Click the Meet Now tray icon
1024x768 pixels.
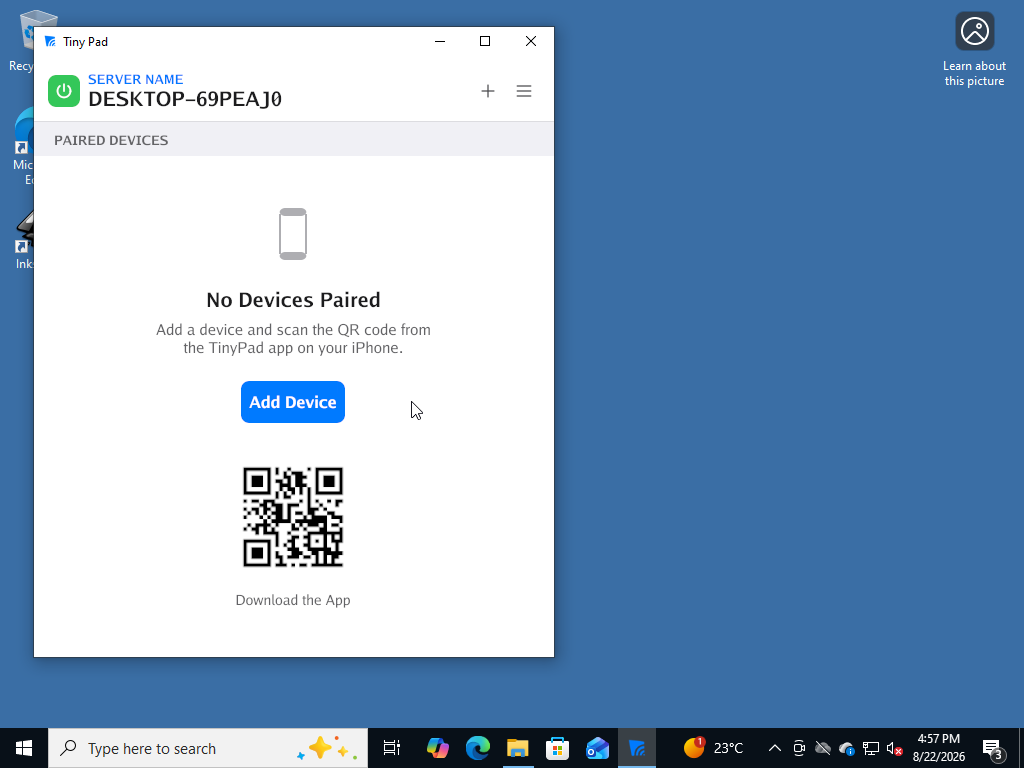[x=799, y=748]
